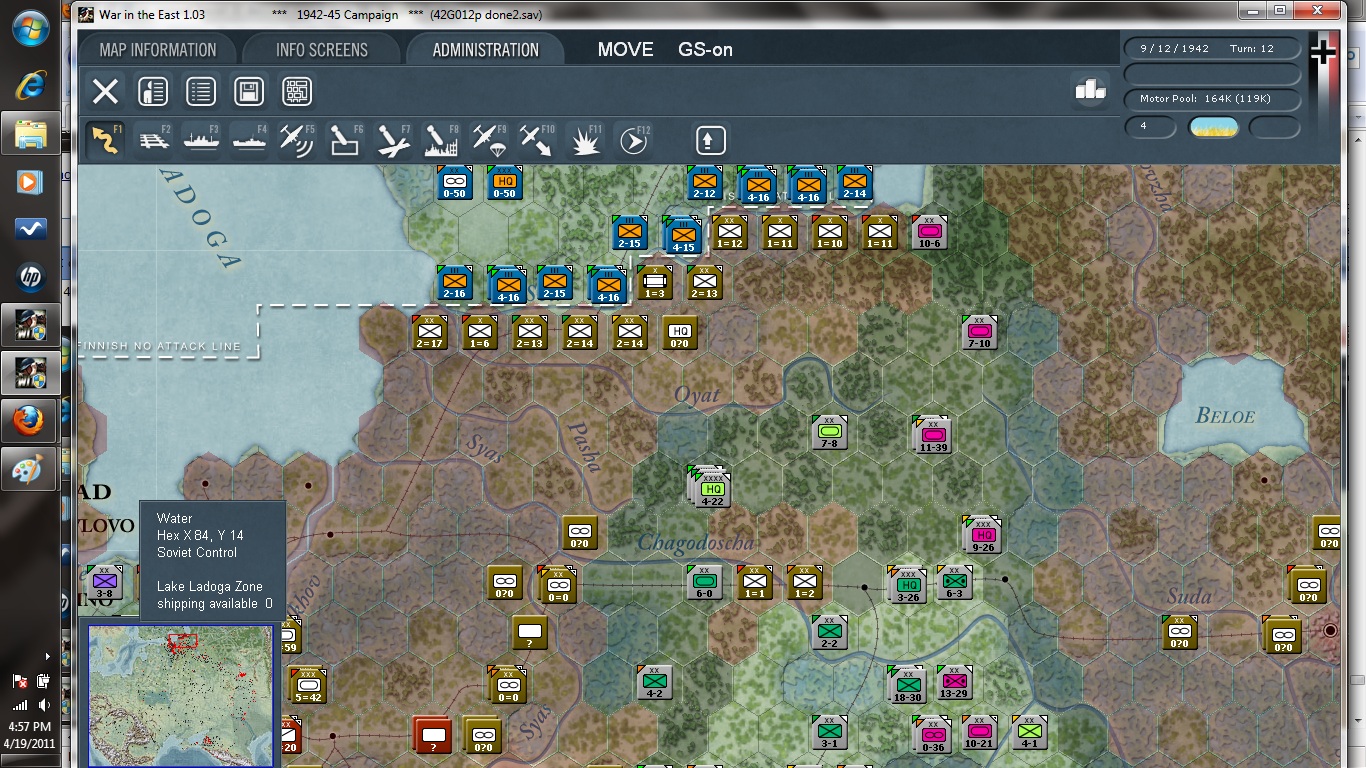
Task: Select the Amphibious transport mode (F4) icon
Action: tap(249, 140)
